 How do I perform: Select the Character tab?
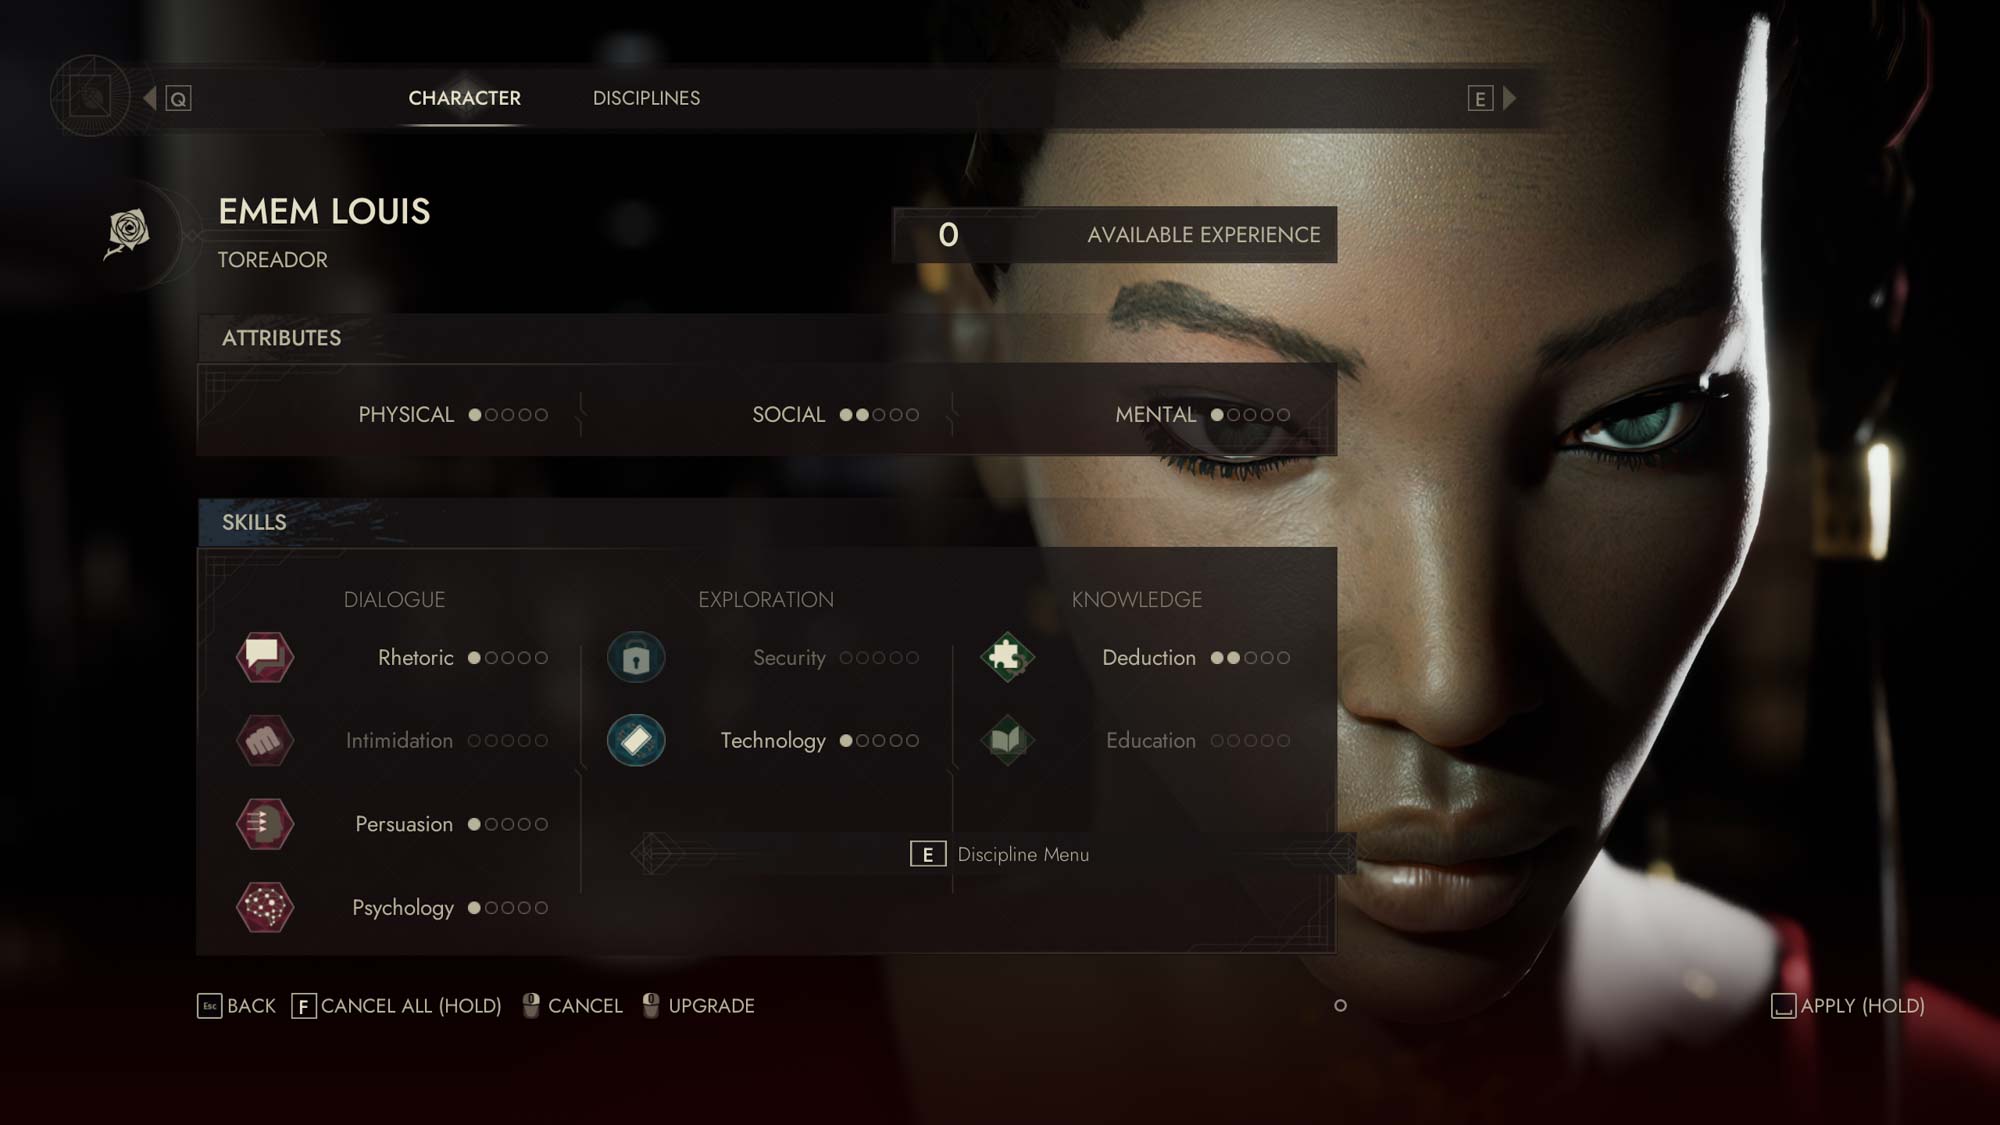[464, 98]
